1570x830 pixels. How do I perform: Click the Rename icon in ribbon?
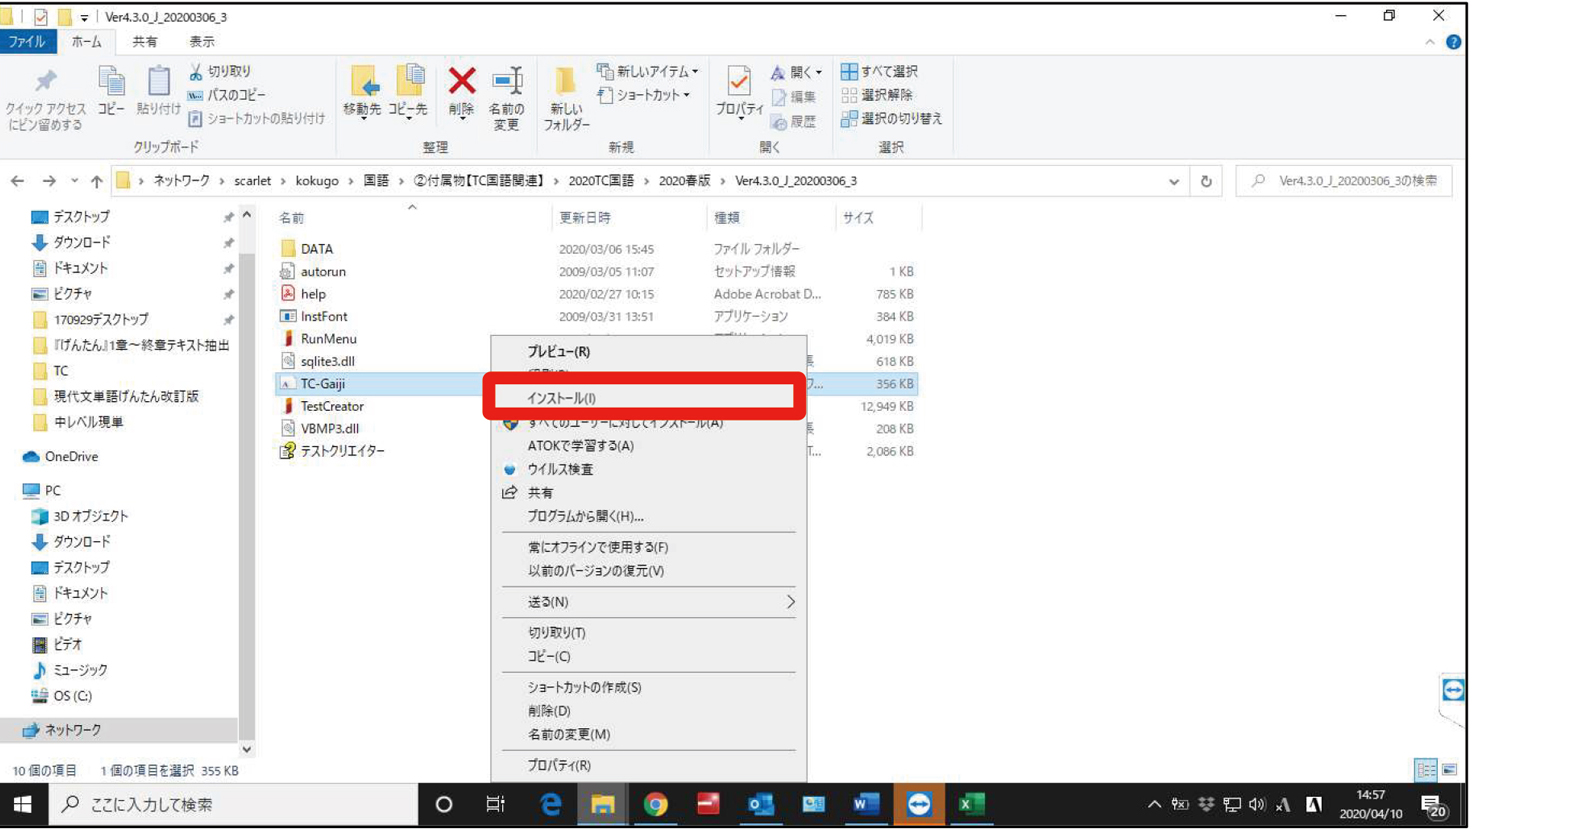(506, 96)
